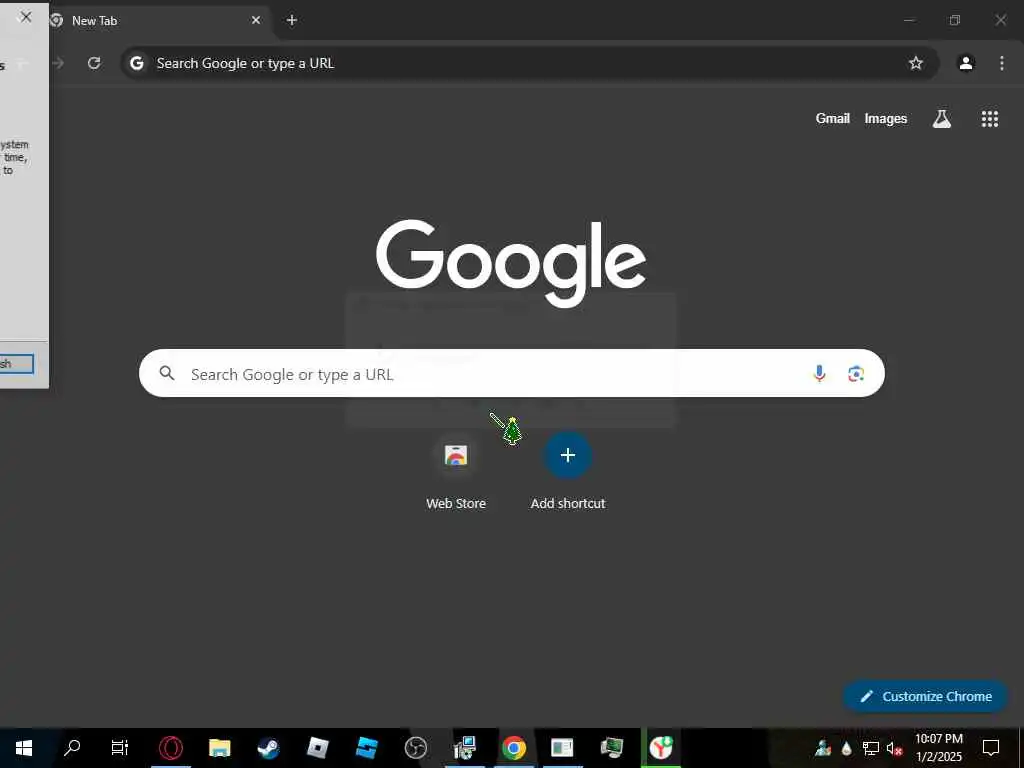Open the clock showing 10:07 PM
This screenshot has height=768, width=1024.
pyautogui.click(x=938, y=748)
